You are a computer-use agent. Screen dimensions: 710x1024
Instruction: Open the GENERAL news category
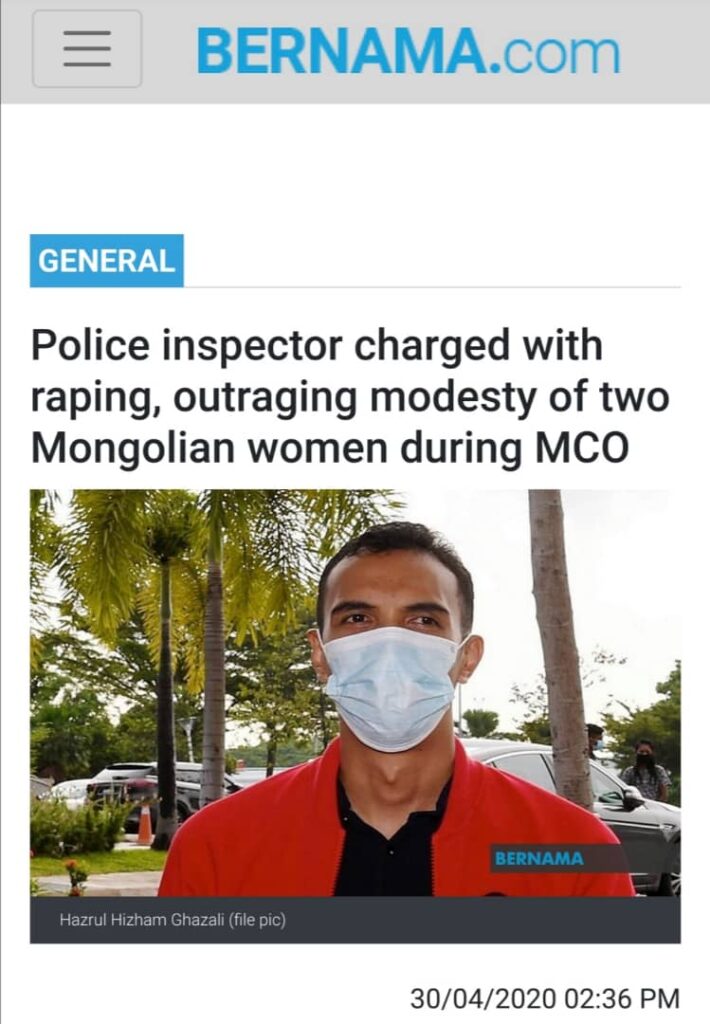pyautogui.click(x=106, y=261)
